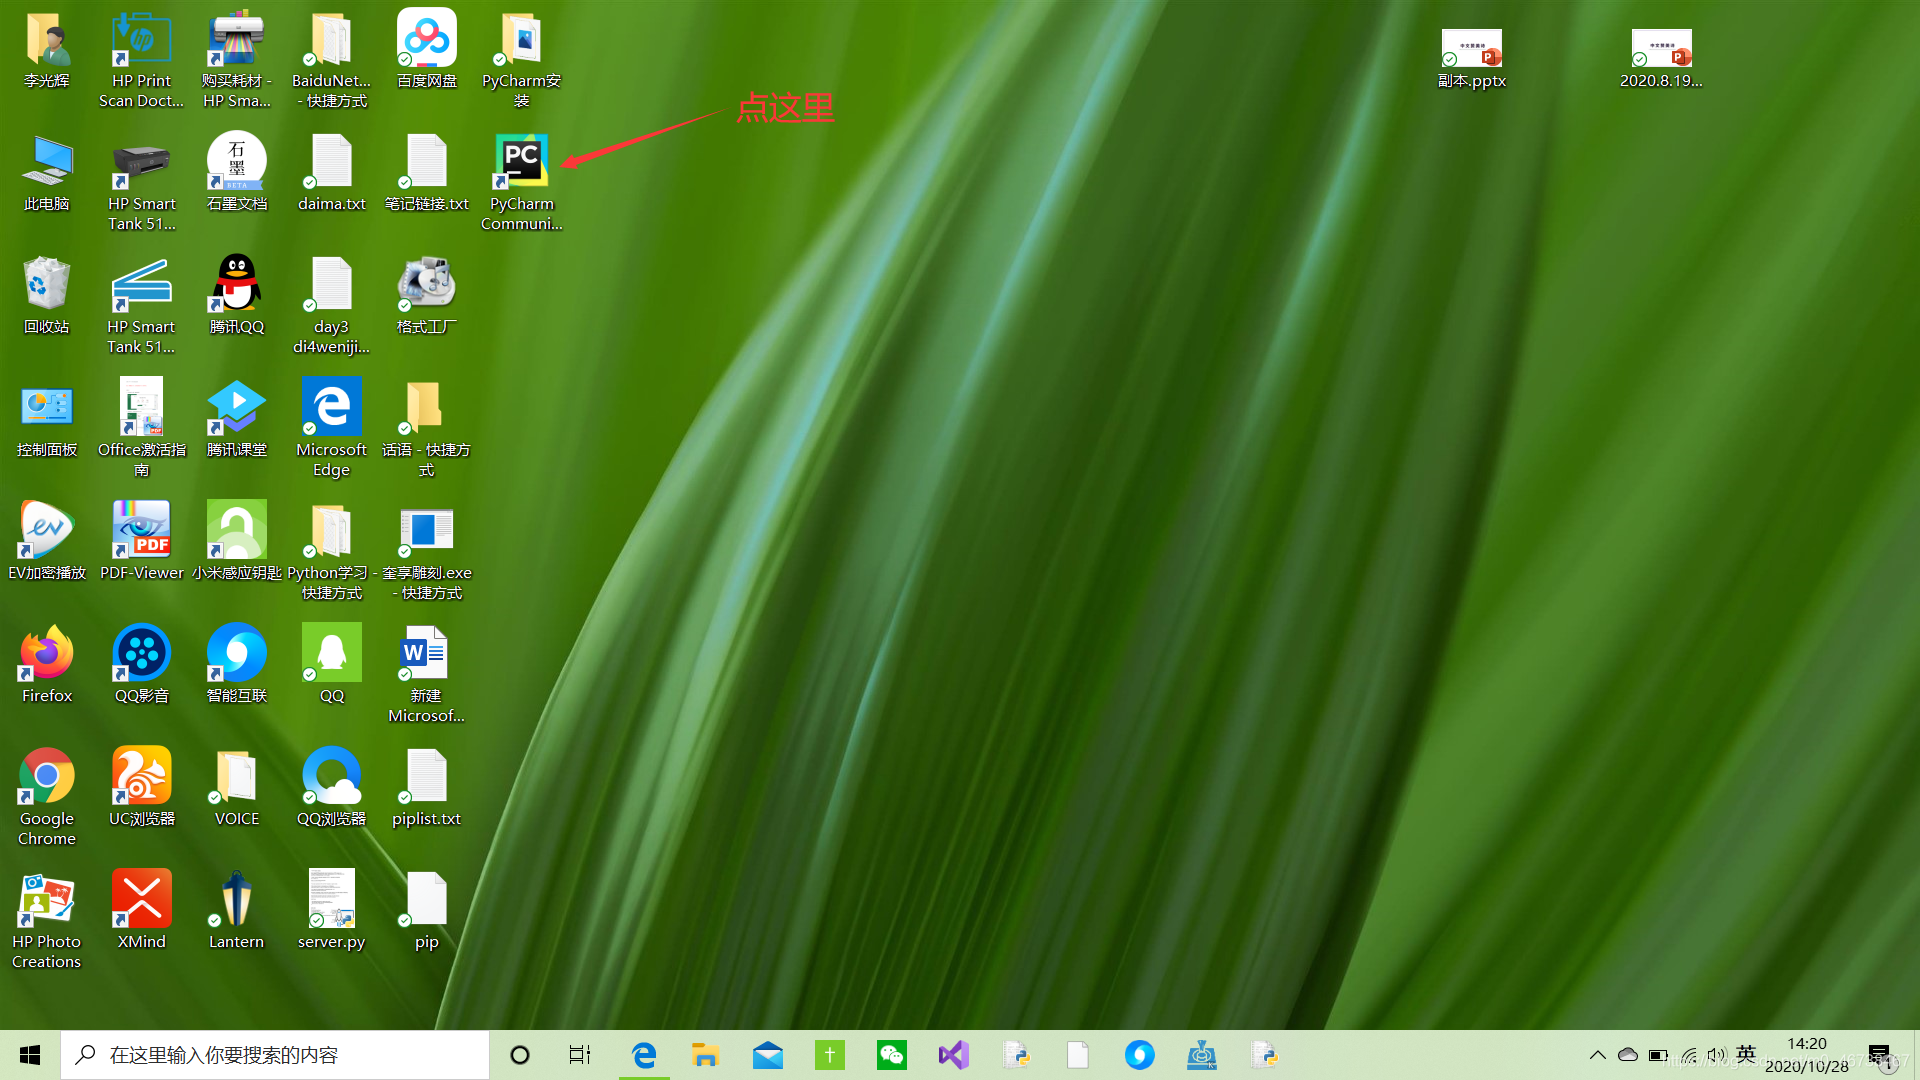The width and height of the screenshot is (1920, 1080).
Task: Launch XMind shortcut
Action: pyautogui.click(x=141, y=911)
